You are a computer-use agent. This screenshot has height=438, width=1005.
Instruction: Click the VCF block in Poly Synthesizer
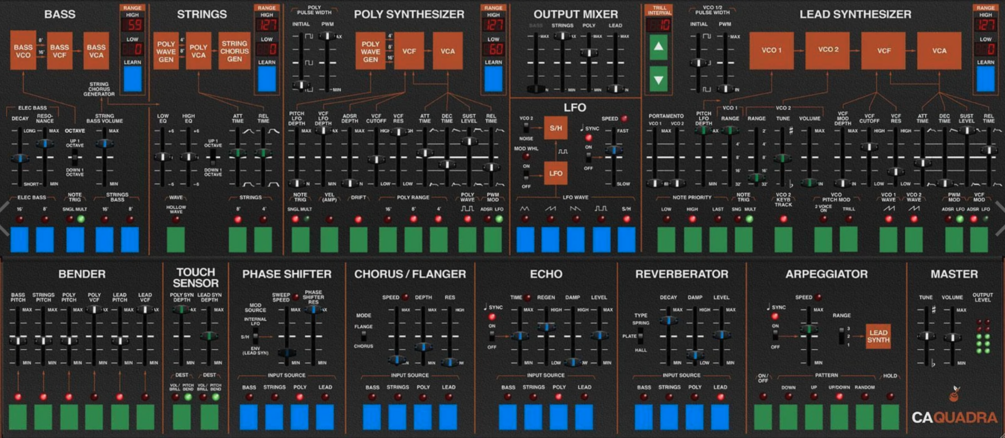click(408, 51)
